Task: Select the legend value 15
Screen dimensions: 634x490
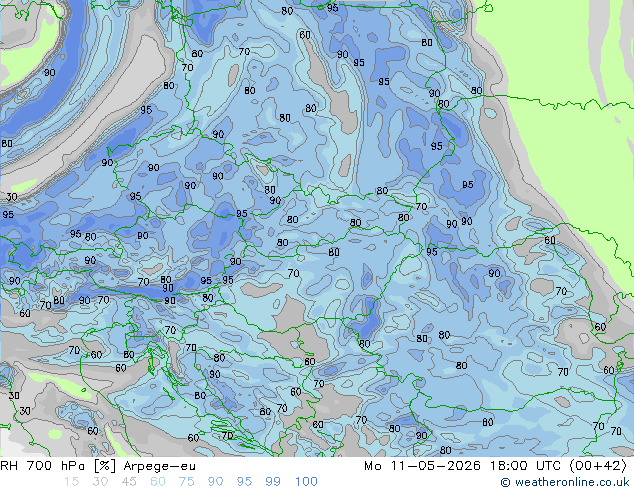Action: pyautogui.click(x=71, y=482)
